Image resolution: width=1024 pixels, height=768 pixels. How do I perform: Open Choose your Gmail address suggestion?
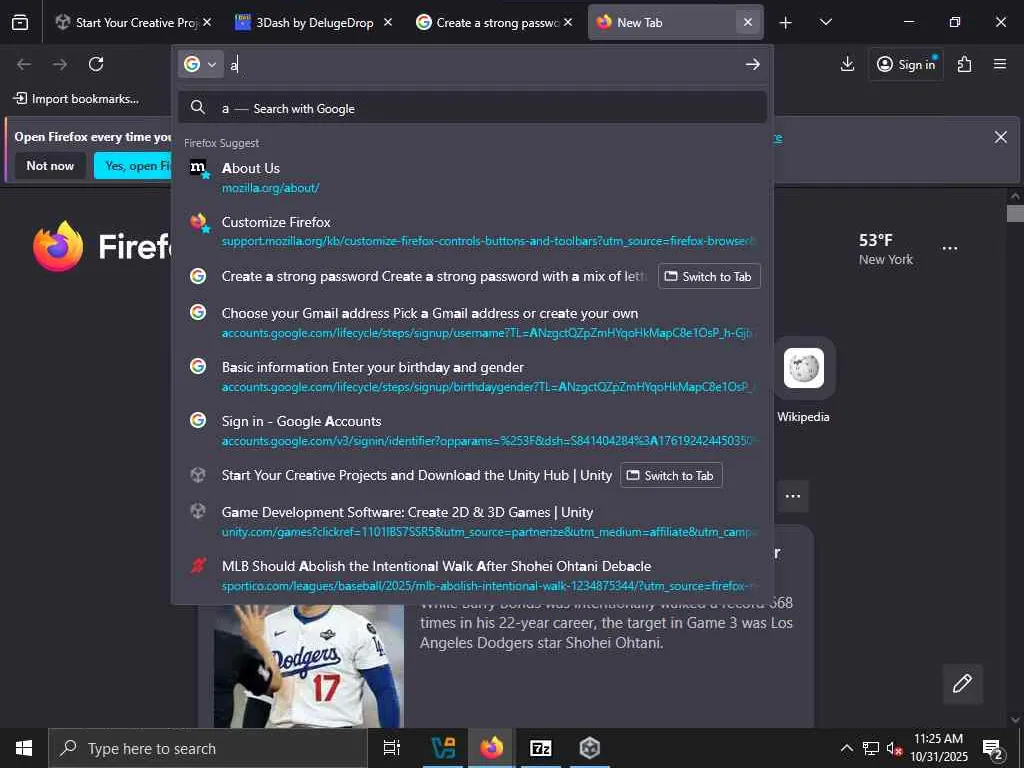point(472,323)
